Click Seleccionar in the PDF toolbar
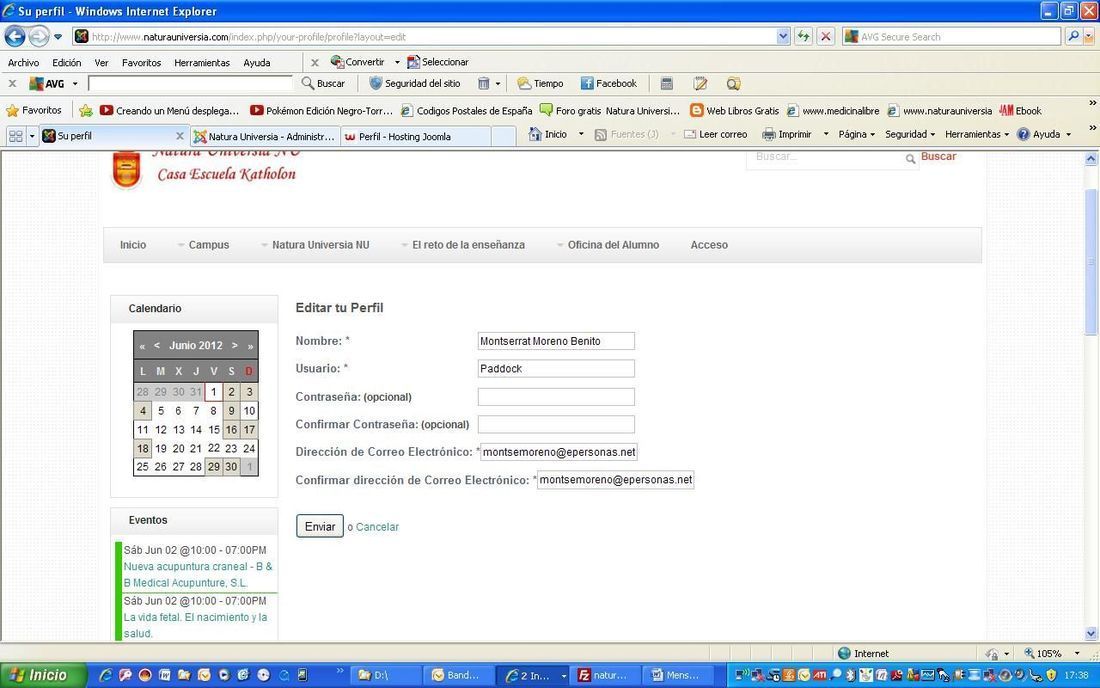1100x688 pixels. 438,62
